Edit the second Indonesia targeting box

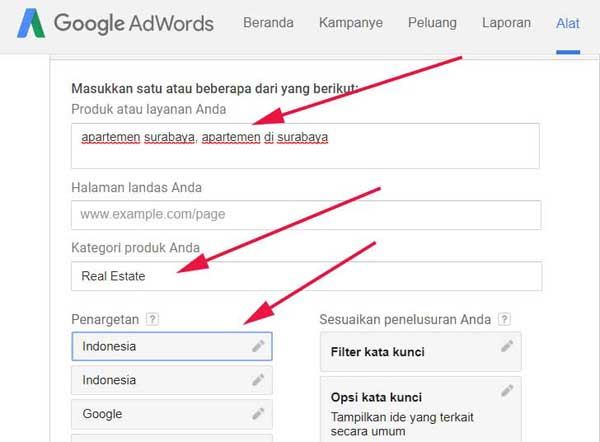[172, 380]
